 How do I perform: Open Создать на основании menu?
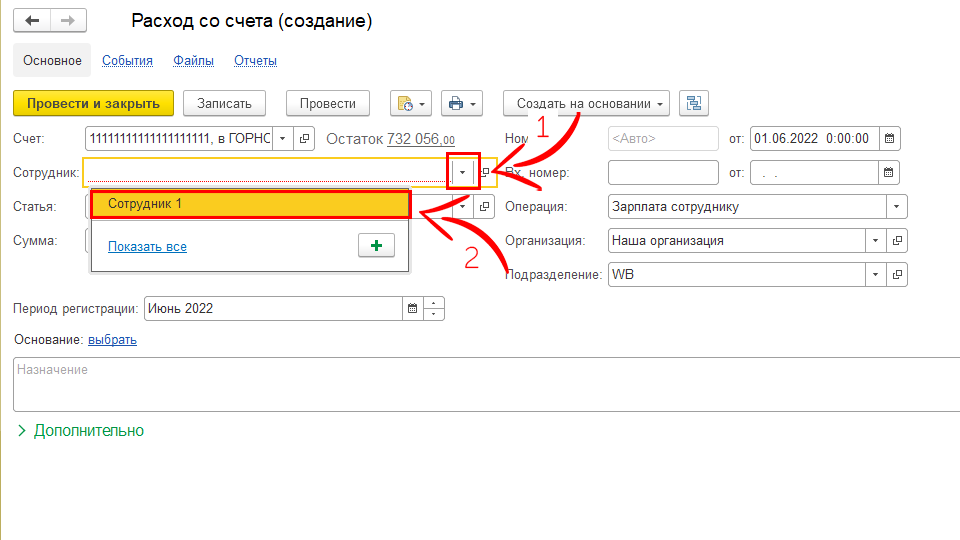(x=588, y=103)
